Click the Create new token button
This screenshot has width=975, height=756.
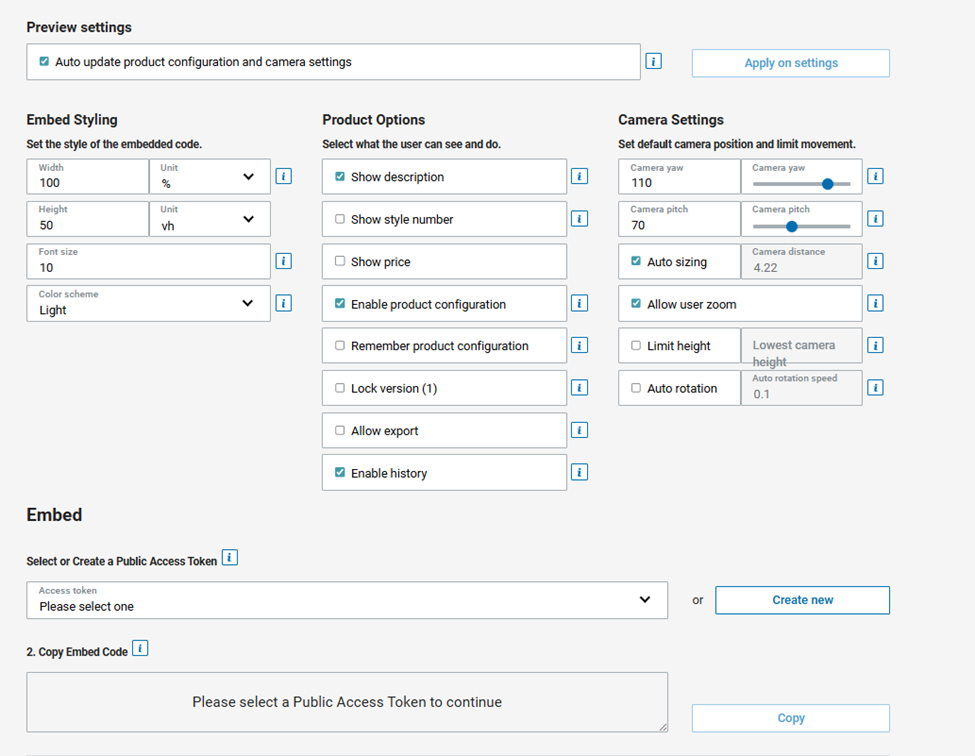802,600
